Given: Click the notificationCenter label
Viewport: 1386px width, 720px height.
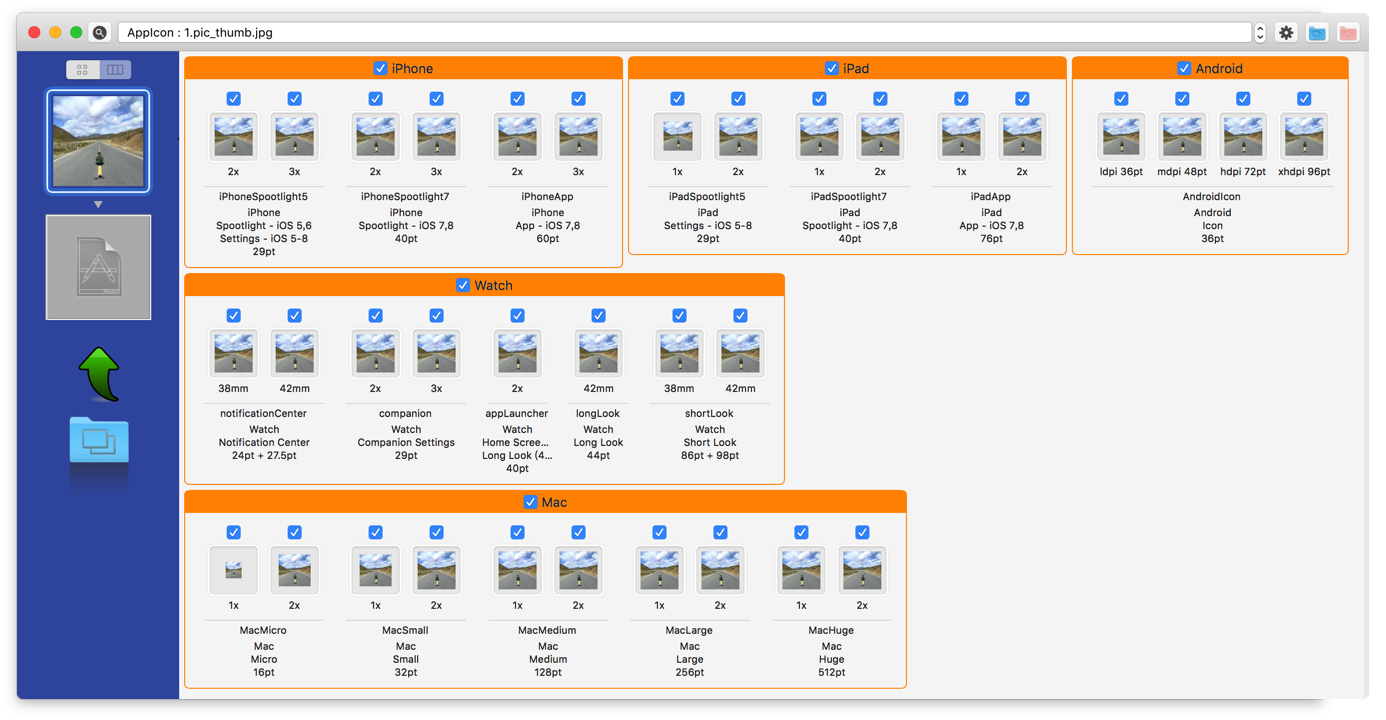Looking at the screenshot, I should click(x=264, y=413).
